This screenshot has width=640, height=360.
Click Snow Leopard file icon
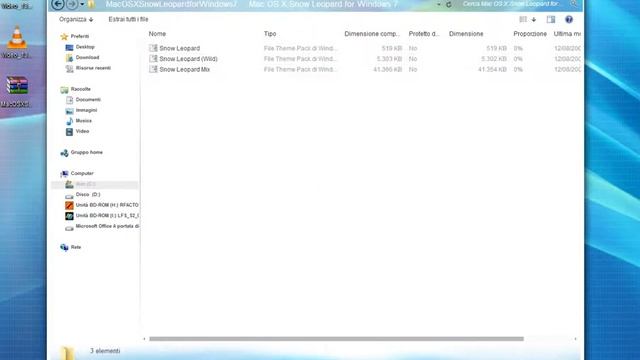(153, 48)
